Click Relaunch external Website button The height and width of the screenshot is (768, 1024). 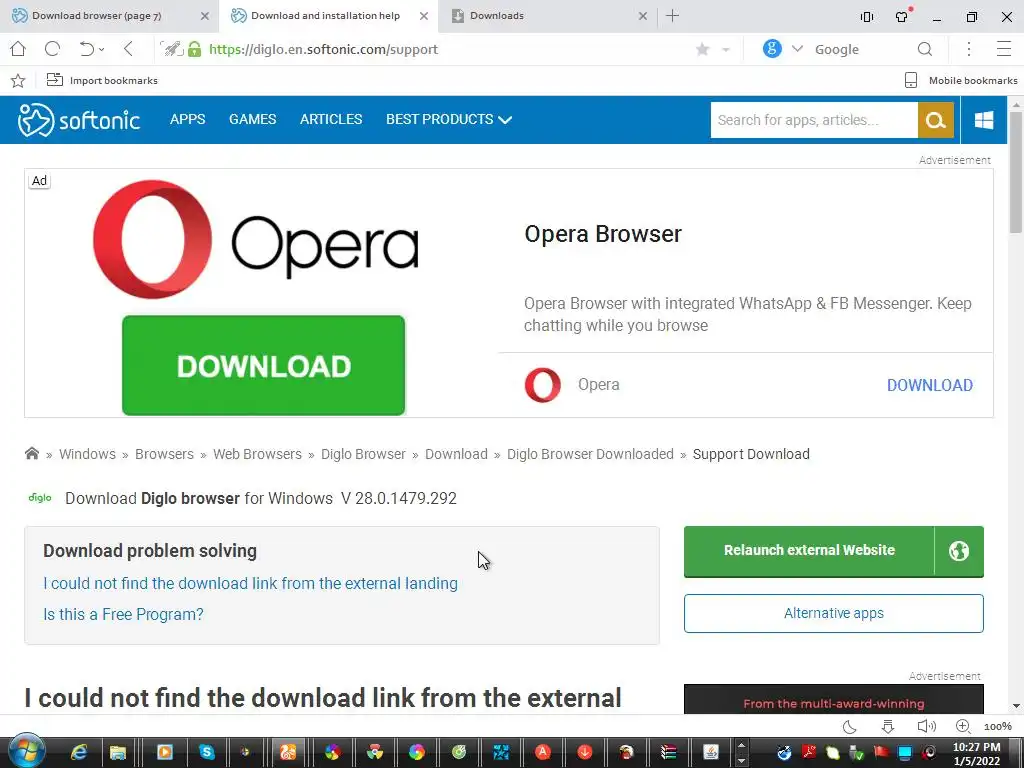(x=809, y=551)
